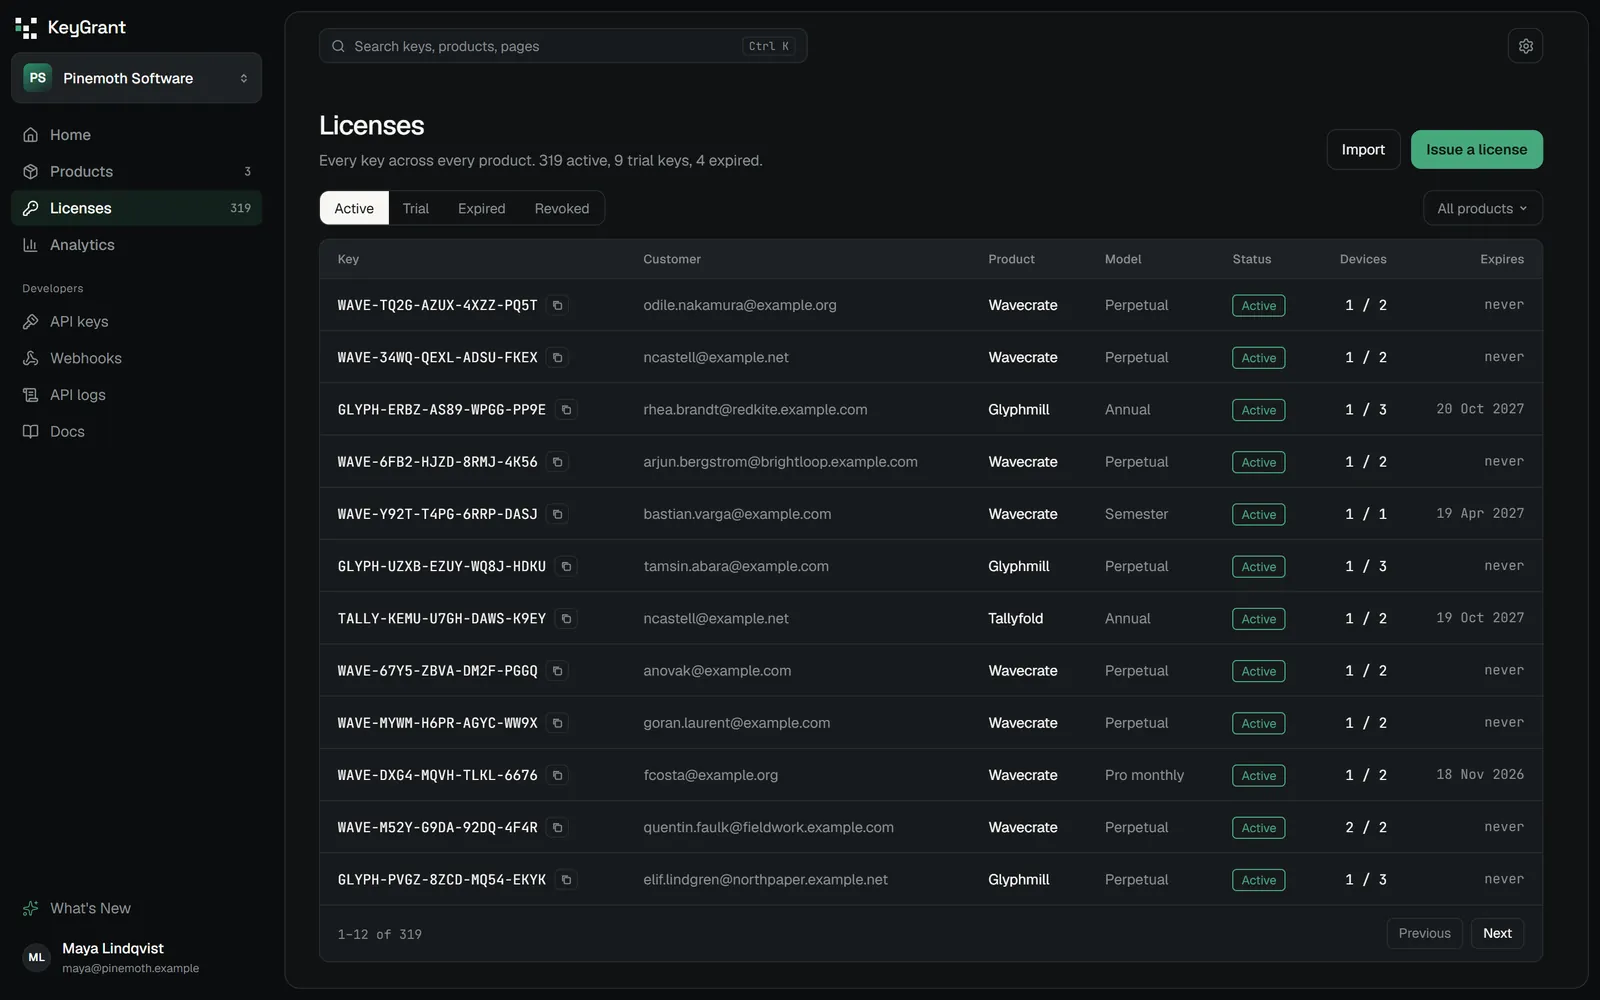The image size is (1600, 1000).
Task: Copy key WAVE-34WQ-QEXL-ADSU-FKEX
Action: pos(558,357)
